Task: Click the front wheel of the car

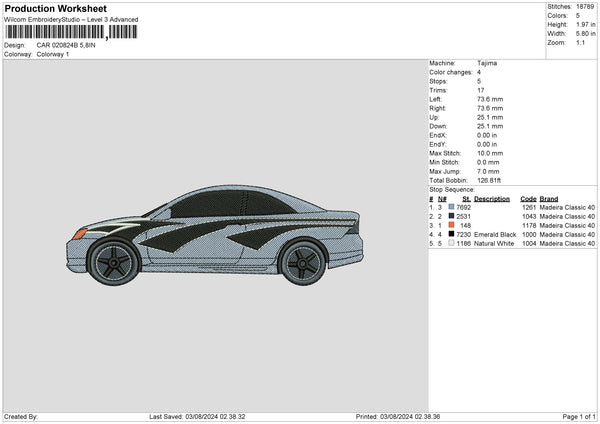Action: (x=111, y=261)
